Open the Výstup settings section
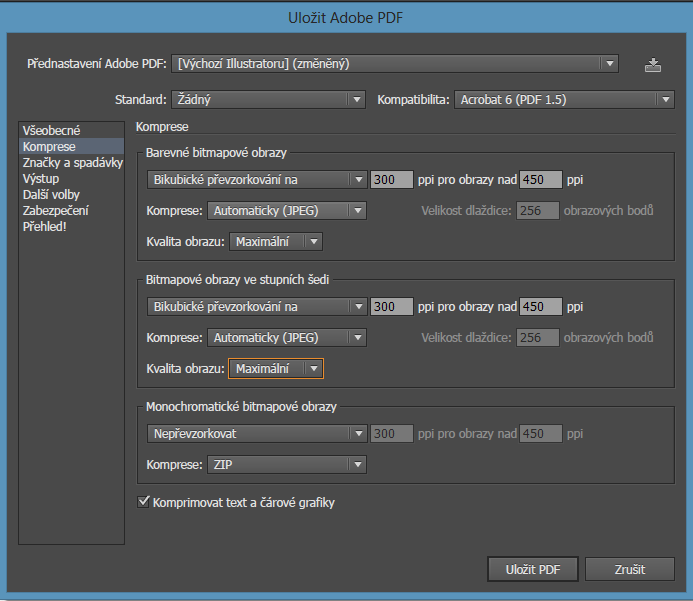 42,179
